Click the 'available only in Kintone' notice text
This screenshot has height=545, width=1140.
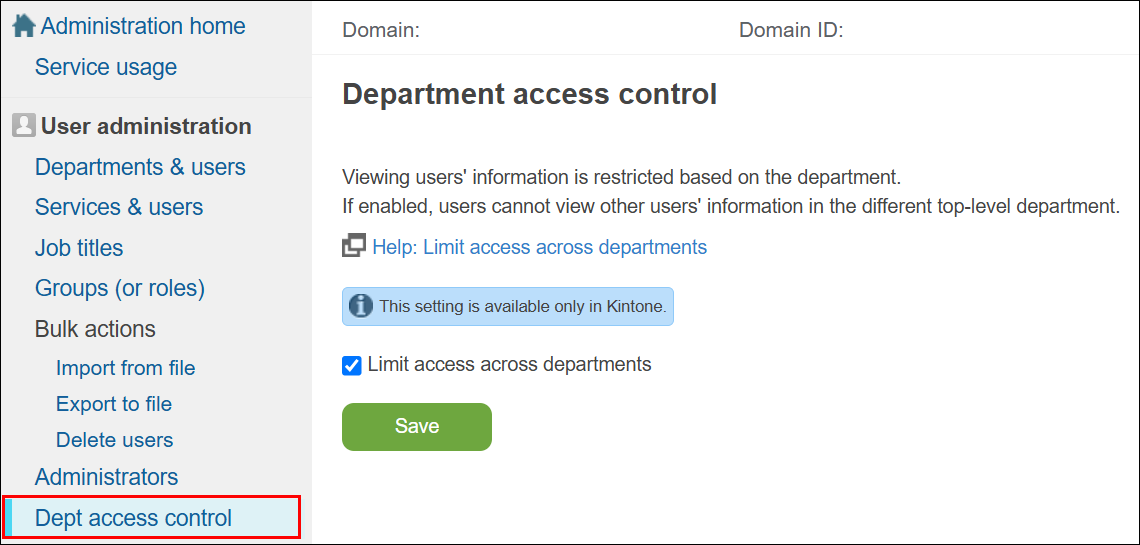click(522, 307)
